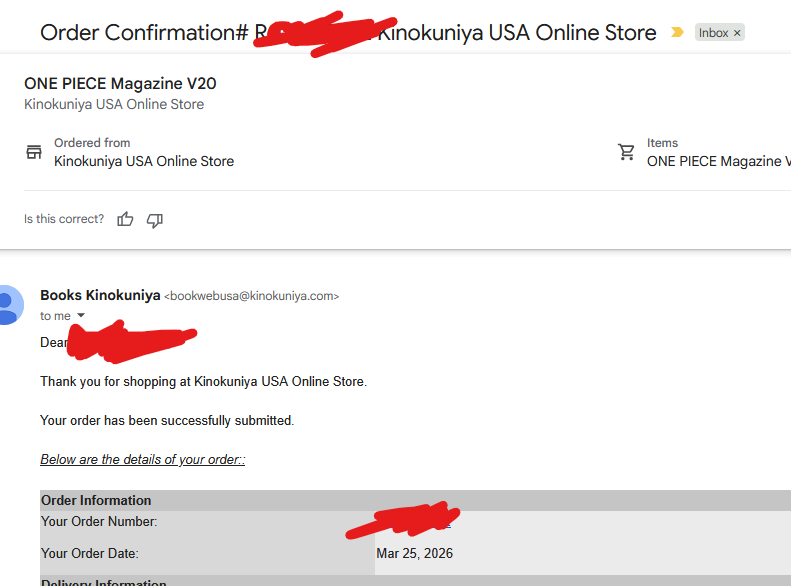Image resolution: width=791 pixels, height=586 pixels.
Task: Click the 'Is this correct?' text
Action: point(64,219)
